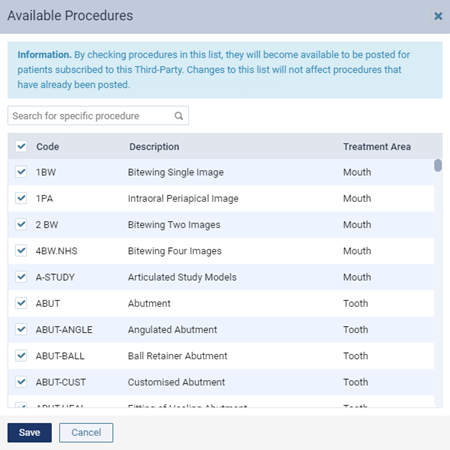
Task: Deselect the A-STUDY checkbox
Action: [x=21, y=277]
